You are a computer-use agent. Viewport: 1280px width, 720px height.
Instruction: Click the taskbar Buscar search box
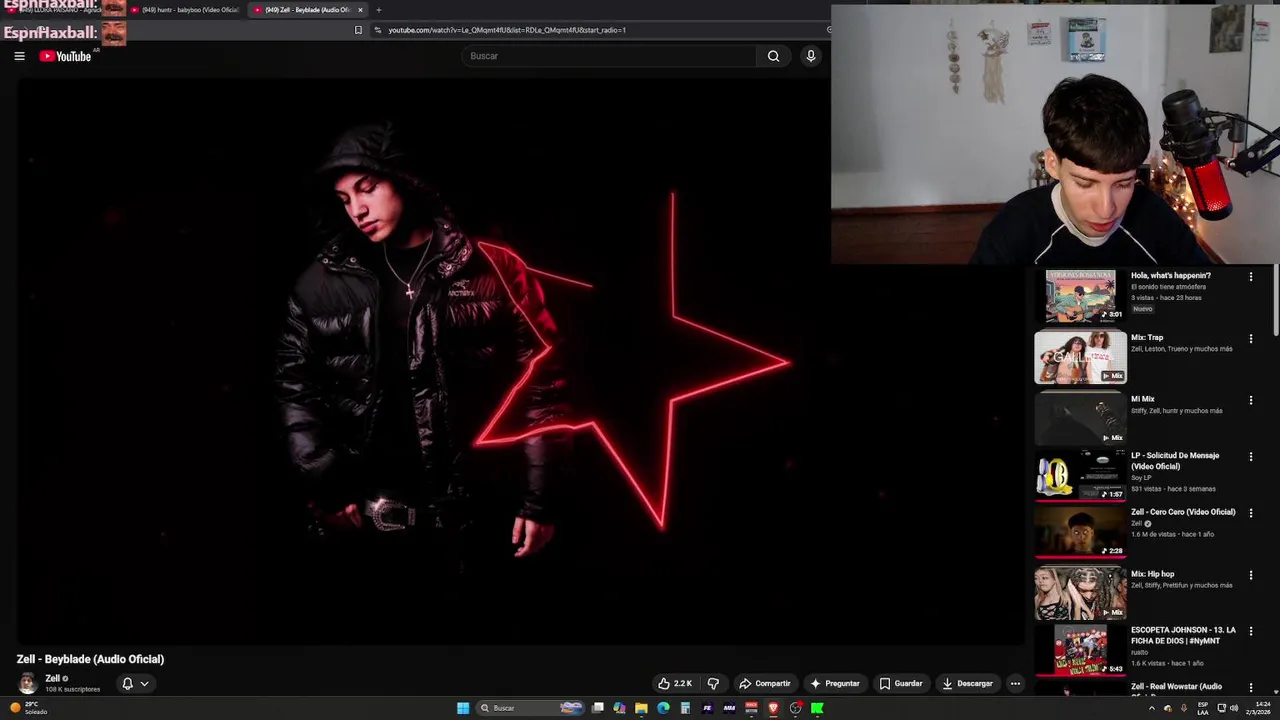530,708
